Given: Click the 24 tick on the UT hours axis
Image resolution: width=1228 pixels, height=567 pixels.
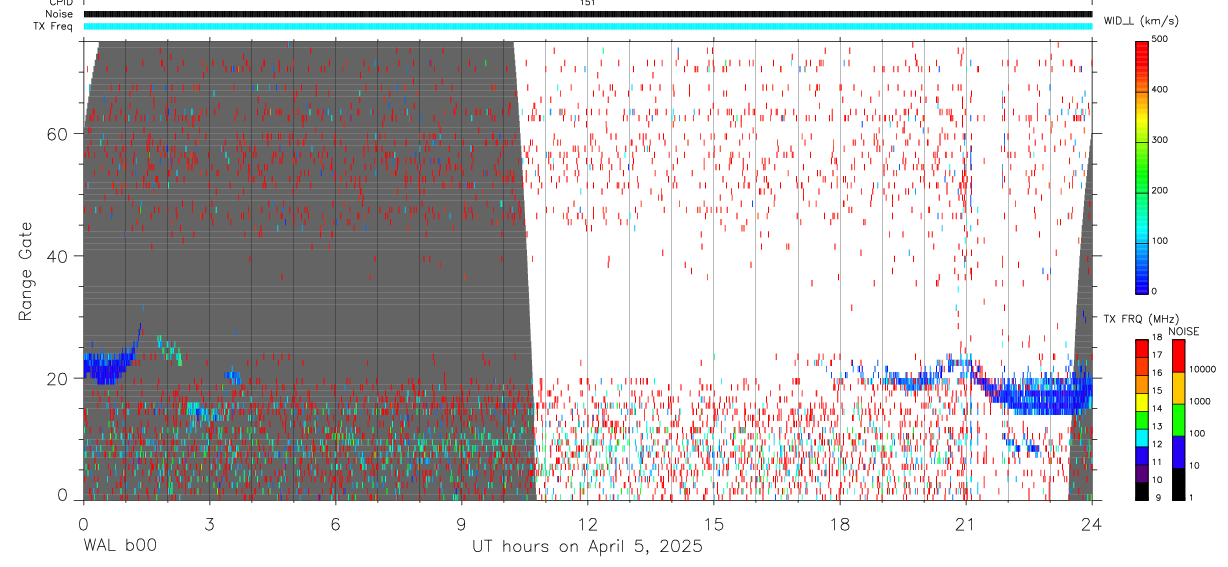Looking at the screenshot, I should (x=1091, y=522).
